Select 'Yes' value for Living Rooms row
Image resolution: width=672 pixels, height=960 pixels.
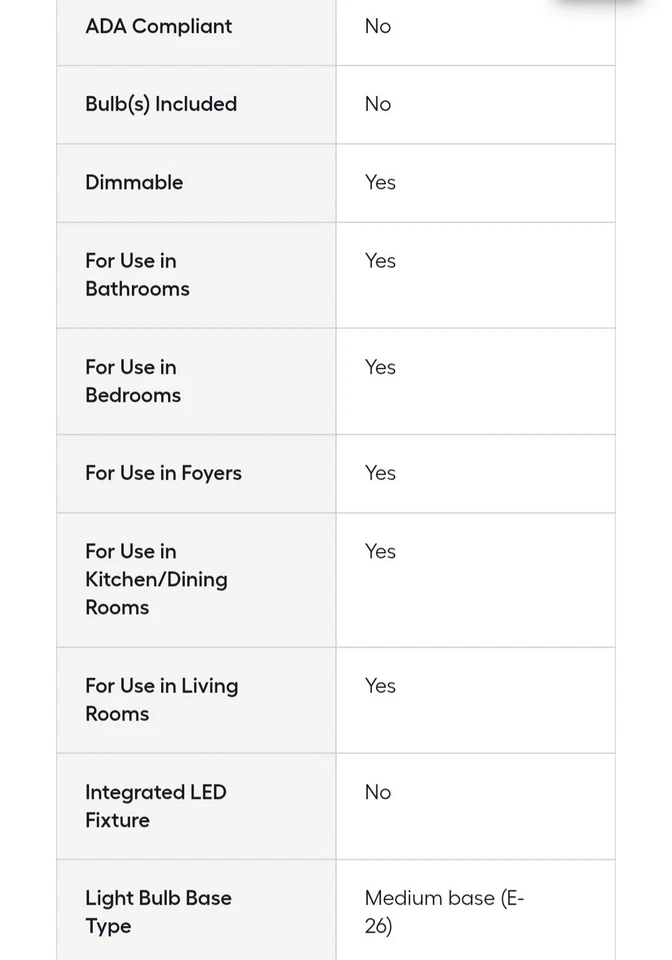(380, 686)
